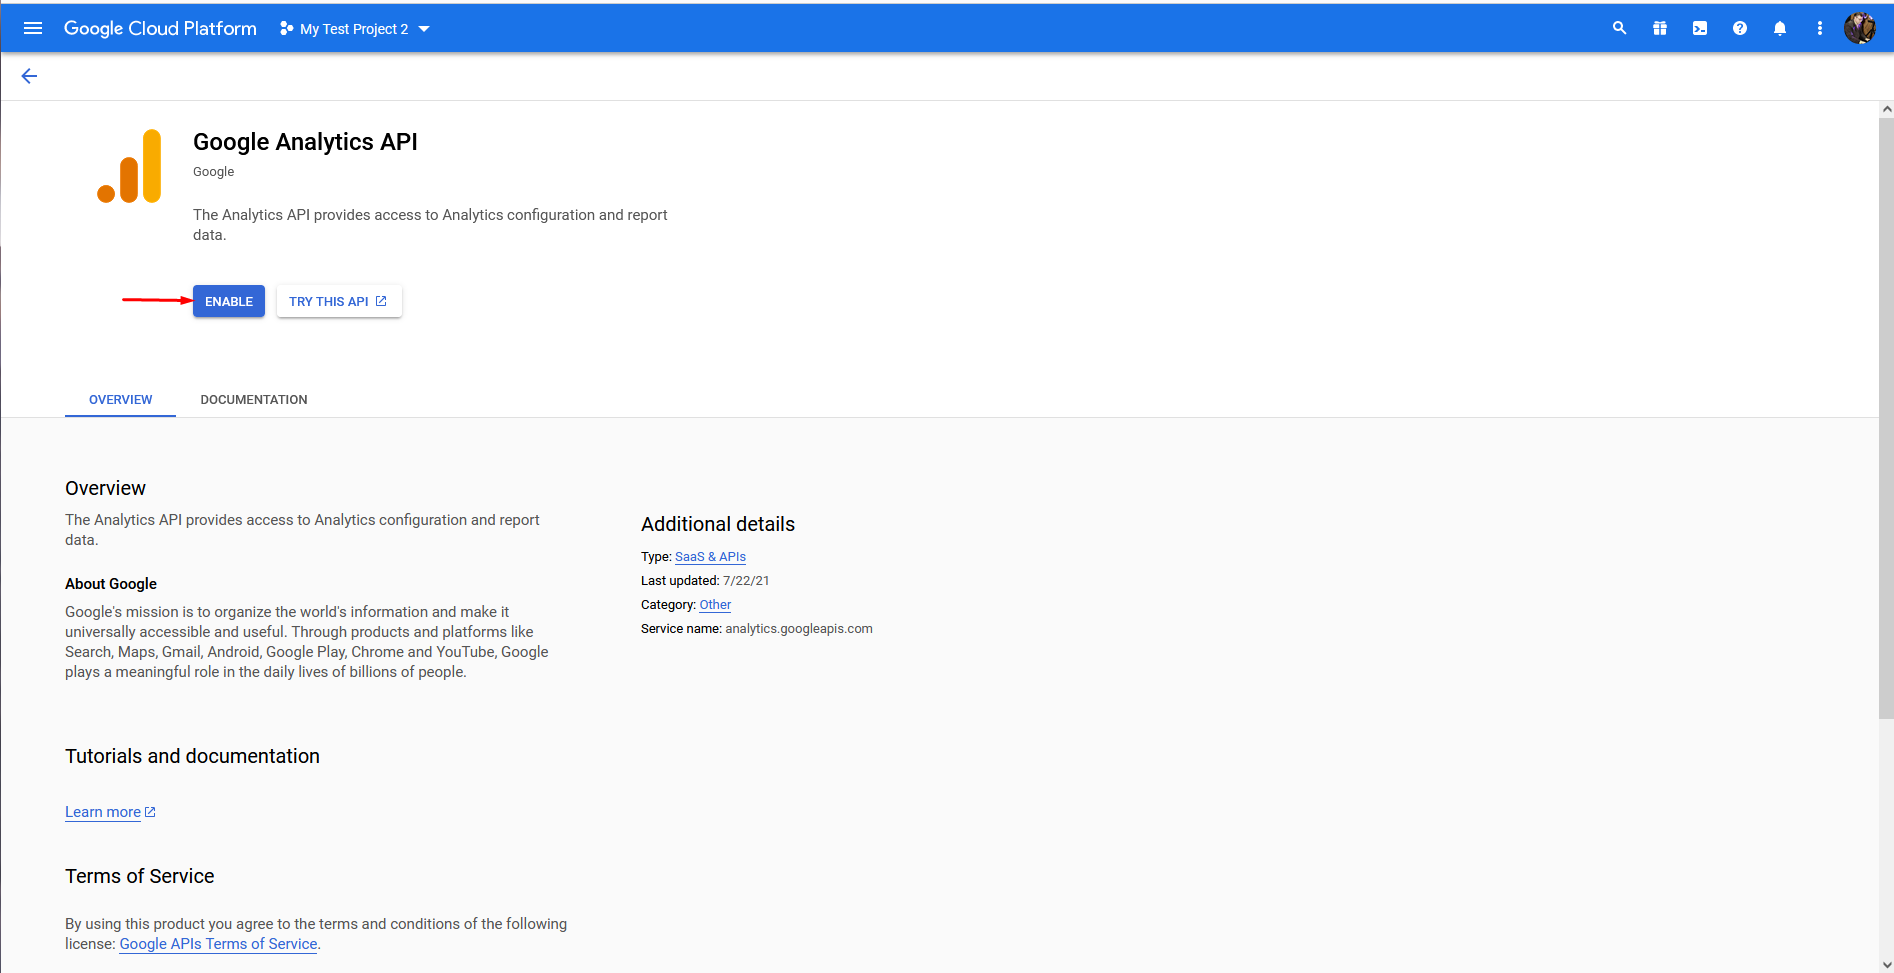Activate Cloud Shell terminal icon
This screenshot has width=1894, height=973.
(x=1699, y=28)
